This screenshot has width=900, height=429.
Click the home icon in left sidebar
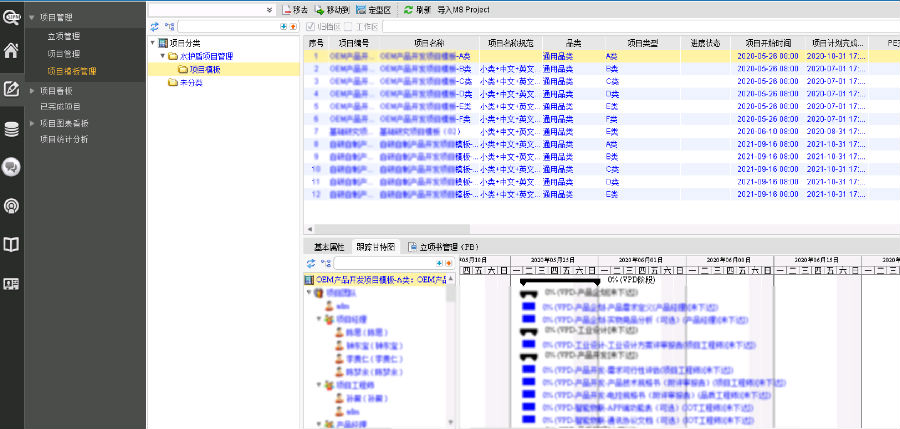(11, 50)
